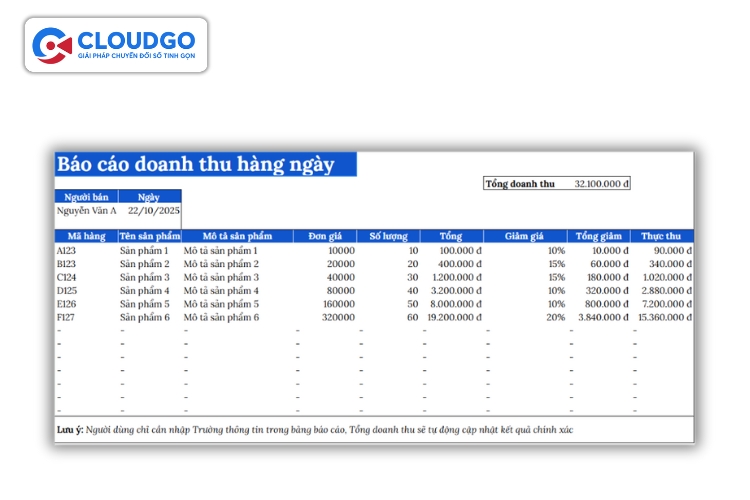750x500 pixels.
Task: Select the 15.360.000 đ net revenue cell
Action: pyautogui.click(x=665, y=317)
